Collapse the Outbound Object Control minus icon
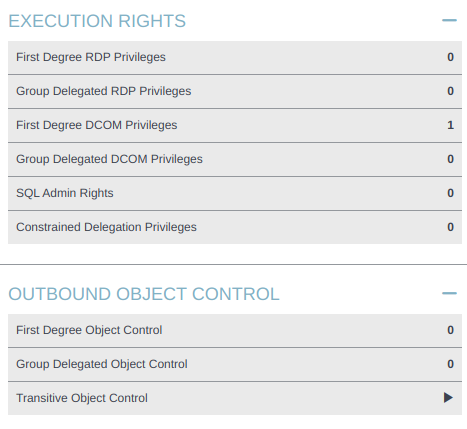467x429 pixels. tap(449, 293)
